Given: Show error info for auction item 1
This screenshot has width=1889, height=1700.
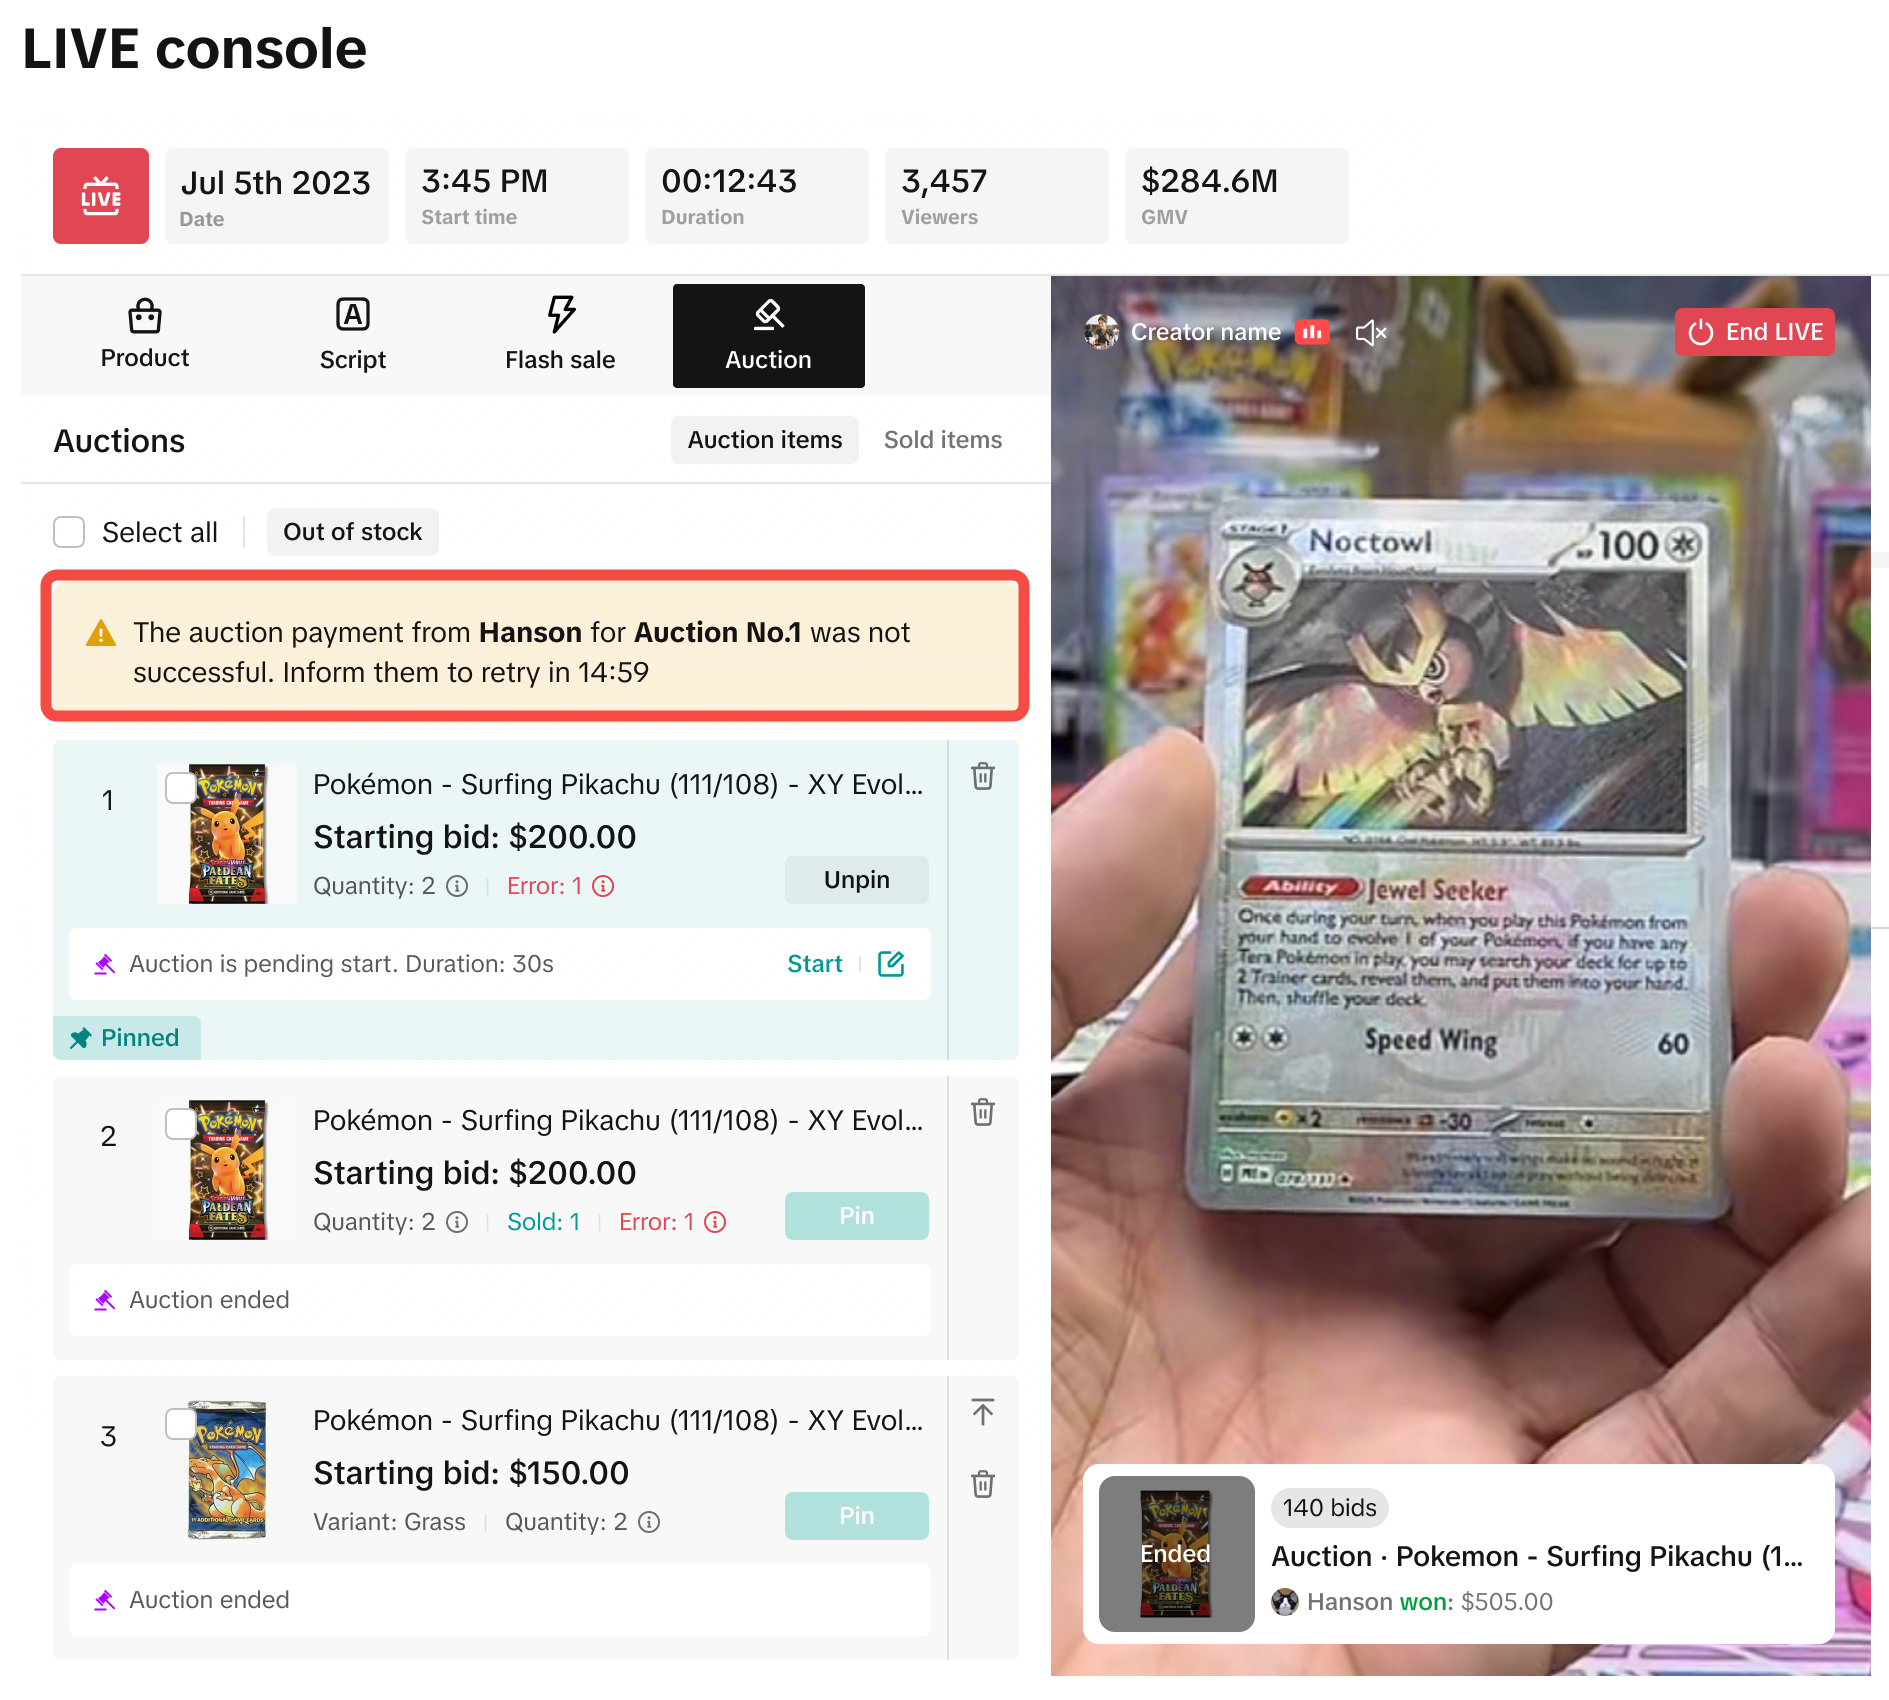Looking at the screenshot, I should click(603, 886).
